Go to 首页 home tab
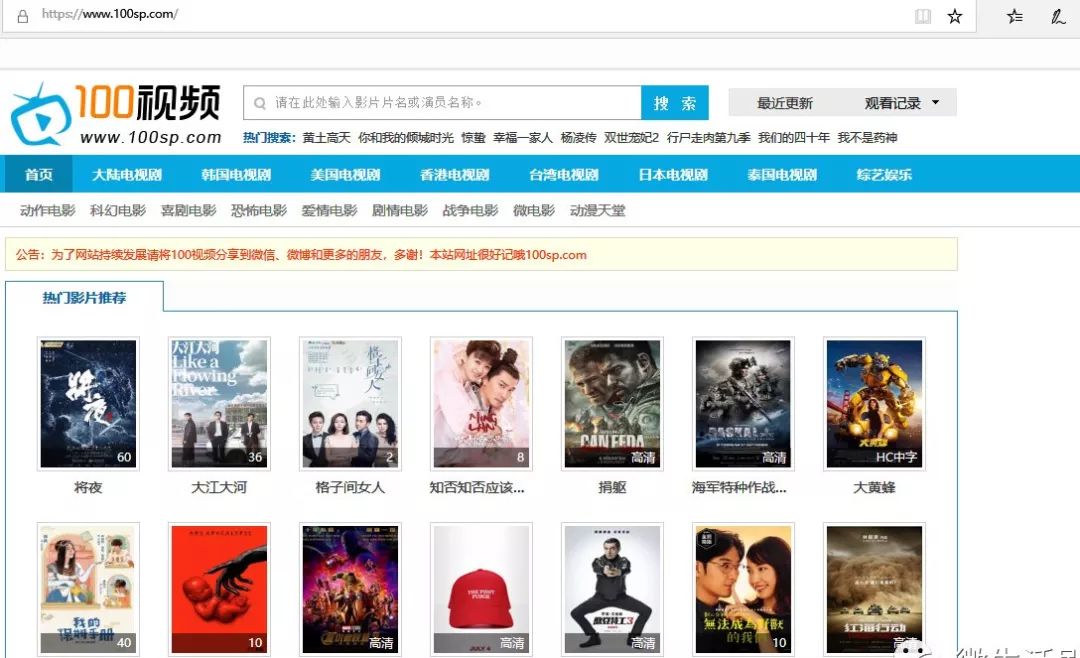The image size is (1080, 658). pos(39,174)
